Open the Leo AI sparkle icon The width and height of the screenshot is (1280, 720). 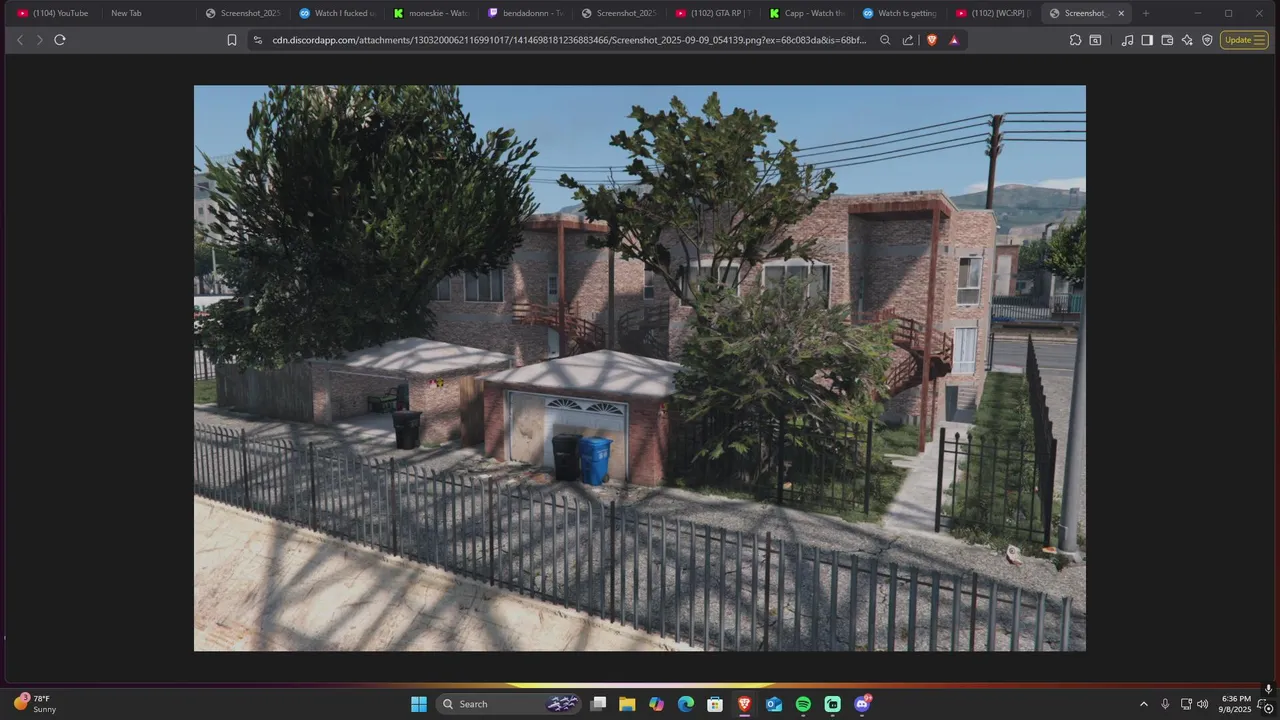(x=1187, y=40)
